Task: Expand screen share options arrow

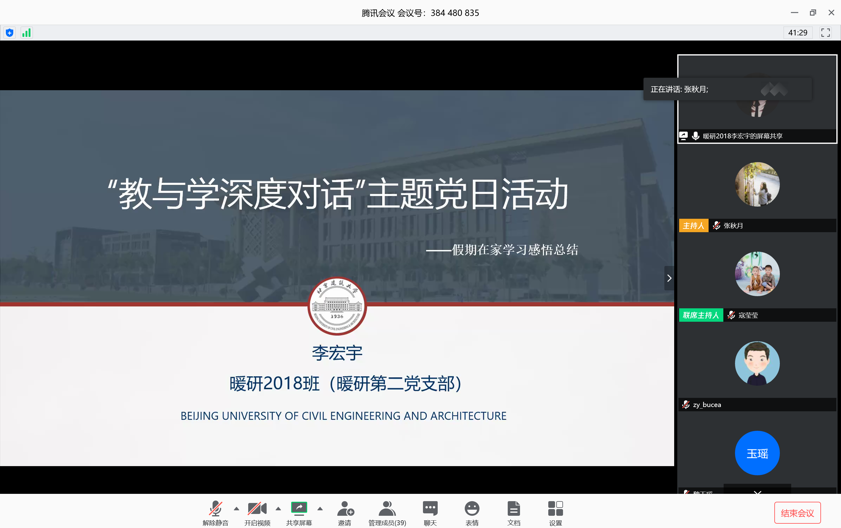Action: pos(320,509)
